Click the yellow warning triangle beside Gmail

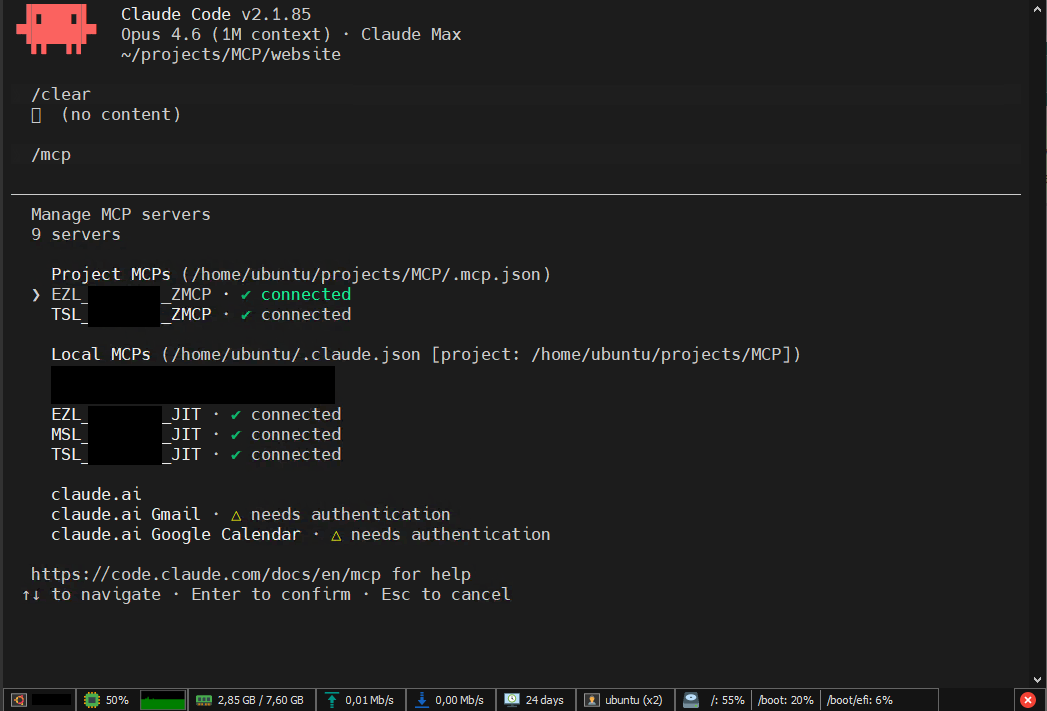coord(236,515)
